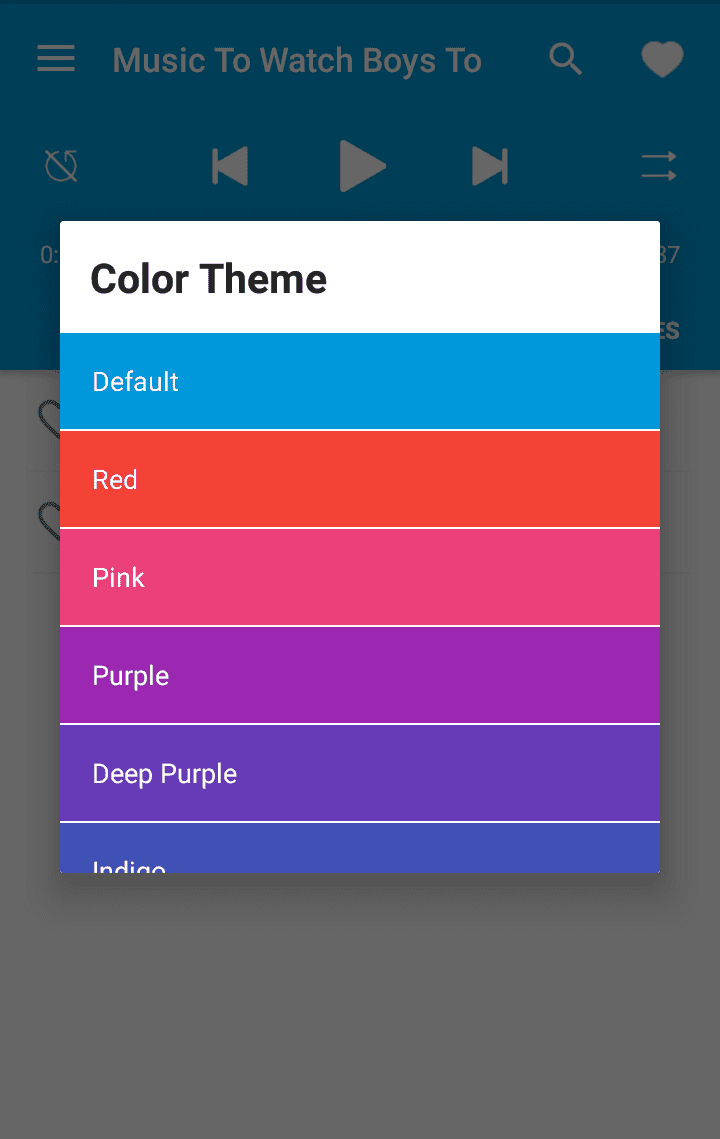Select the Purple color theme
Screen dimensions: 720x1139
(360, 675)
